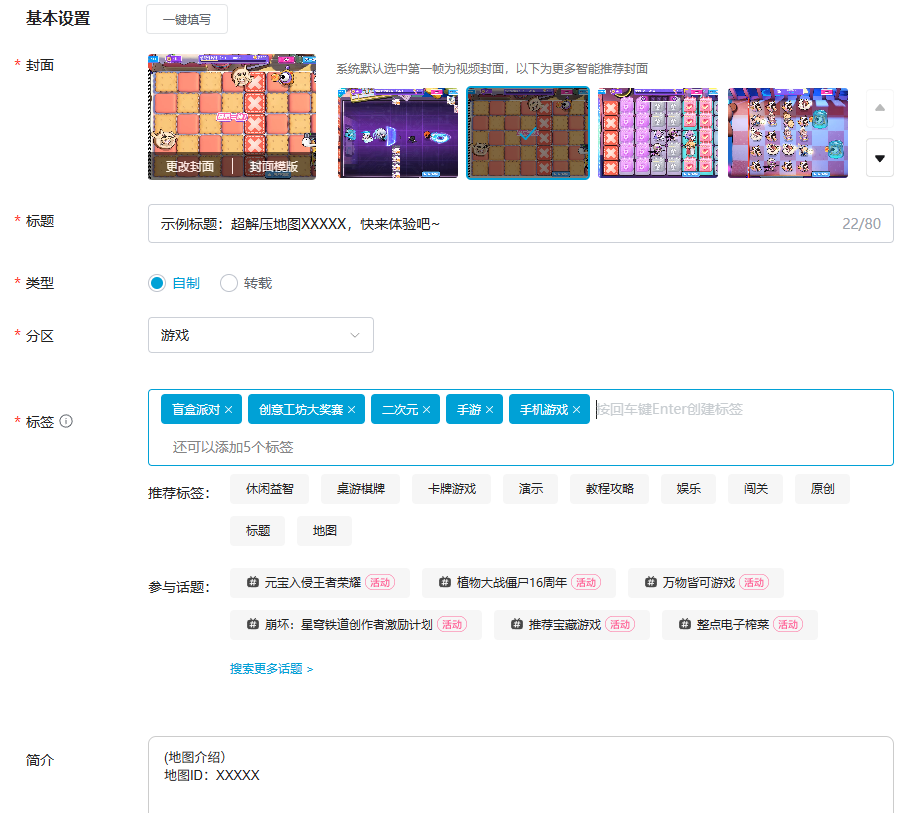
Task: Add recommended tag 桌游棋牌
Action: pyautogui.click(x=360, y=489)
